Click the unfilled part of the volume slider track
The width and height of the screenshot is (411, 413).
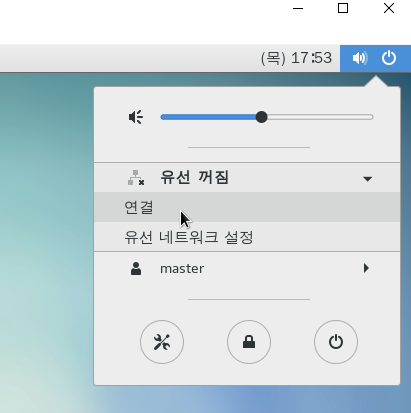coord(320,117)
